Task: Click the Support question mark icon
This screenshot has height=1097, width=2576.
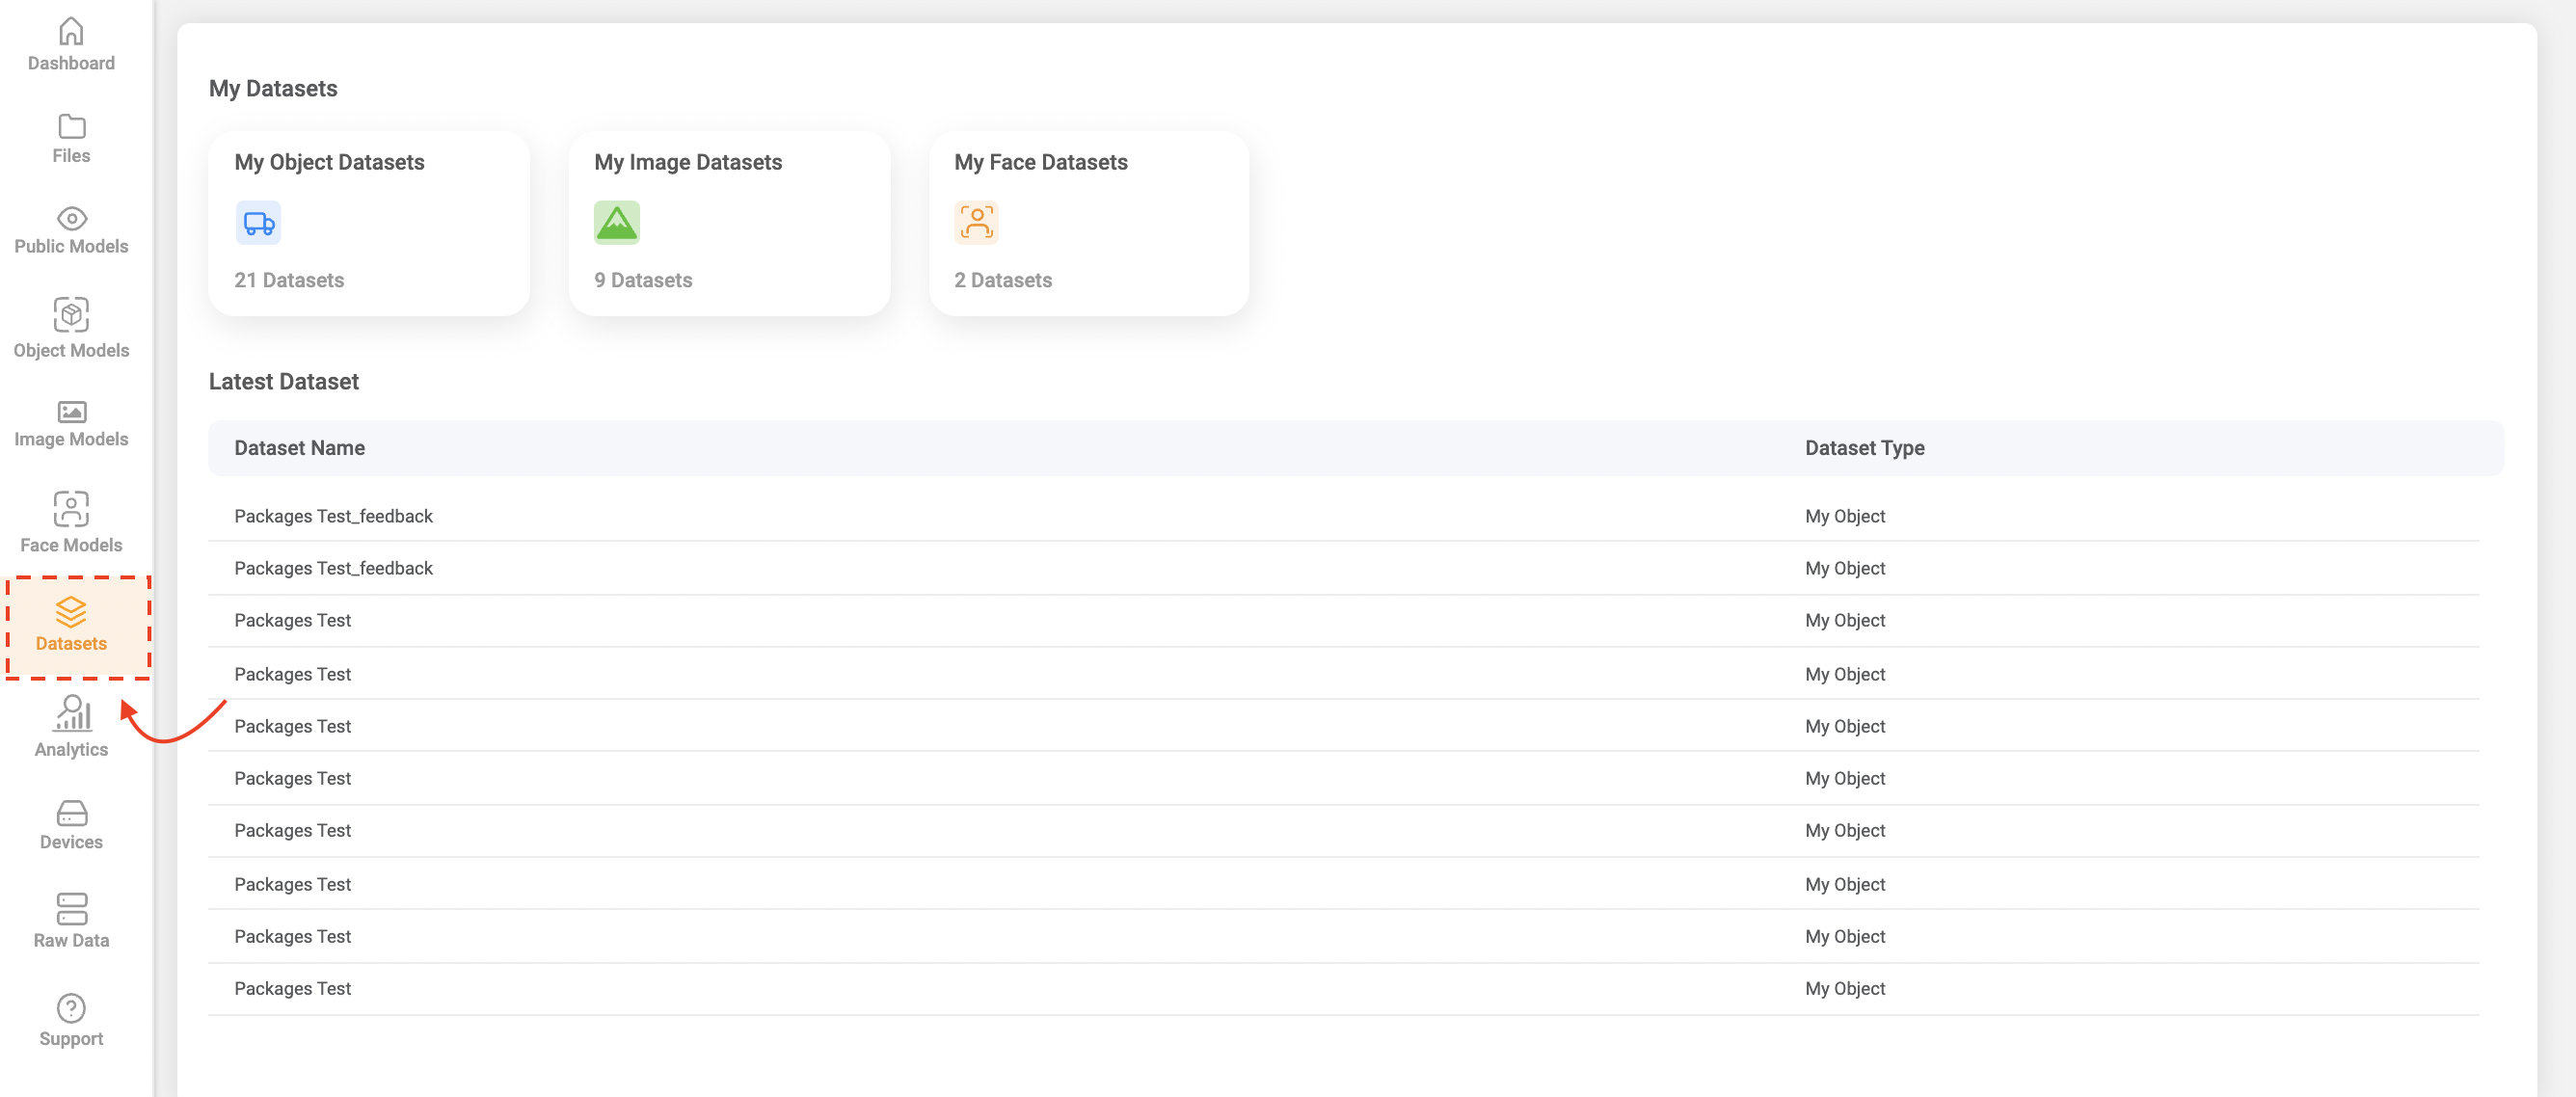Action: coord(71,1008)
